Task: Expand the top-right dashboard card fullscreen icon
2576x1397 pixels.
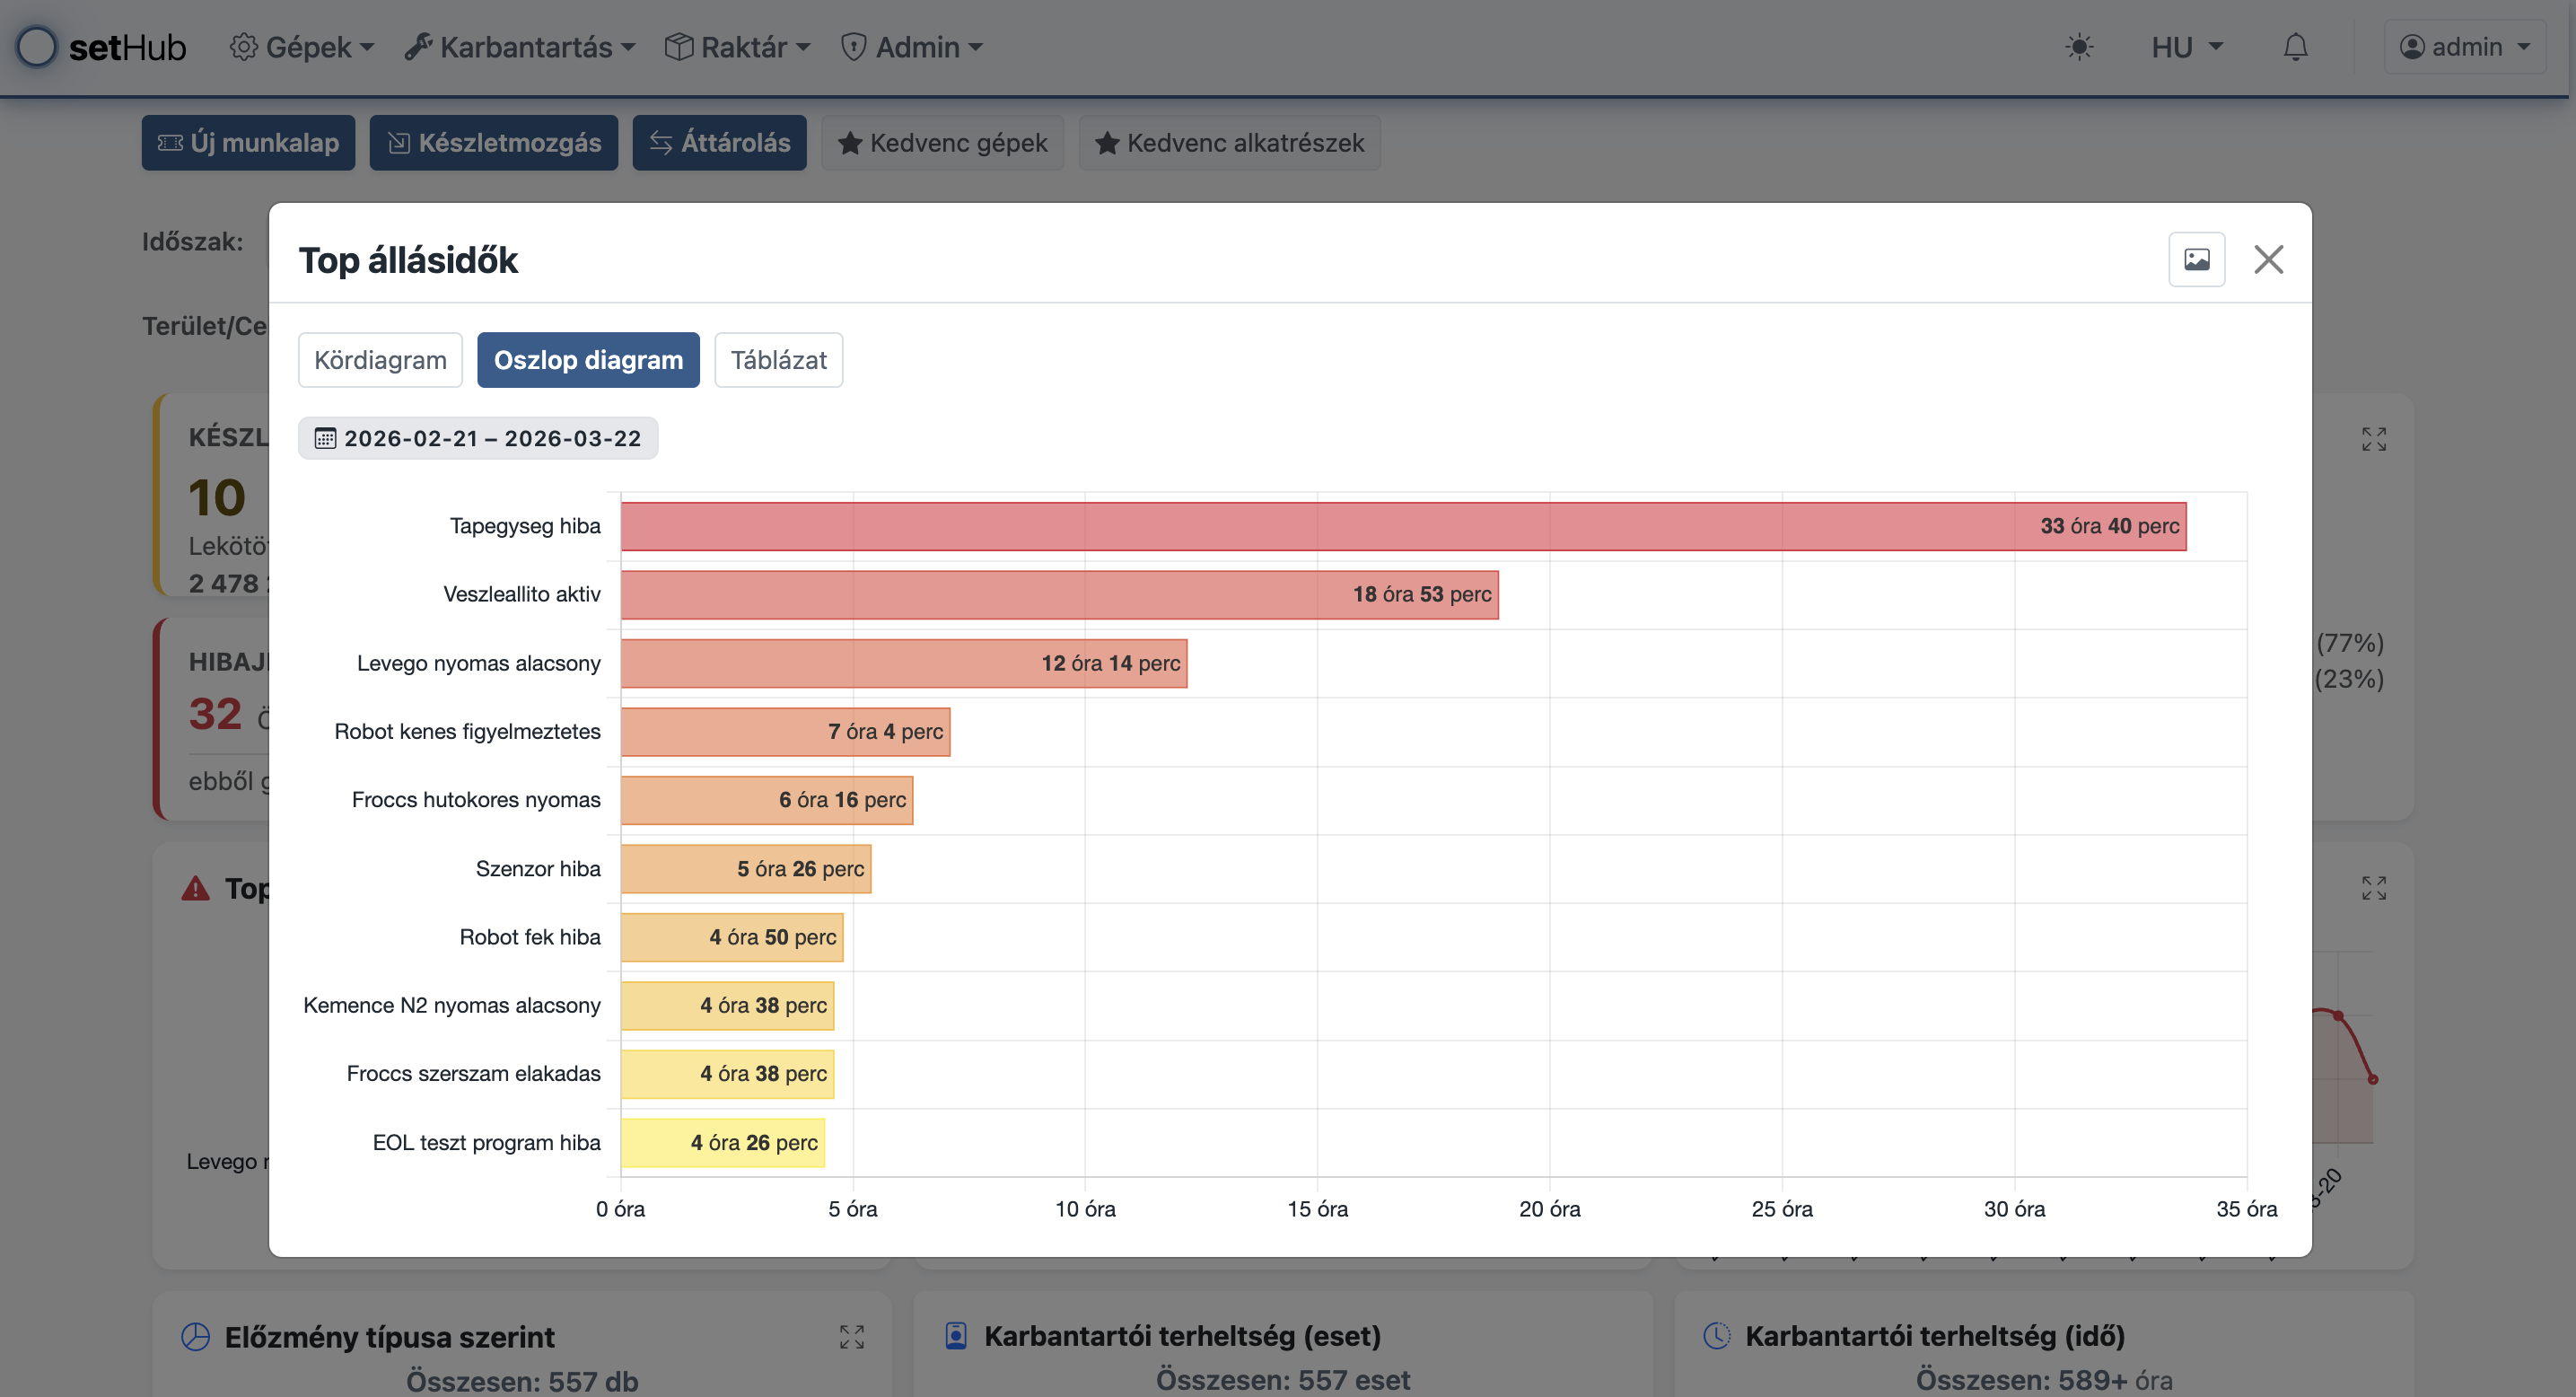Action: coord(2373,439)
